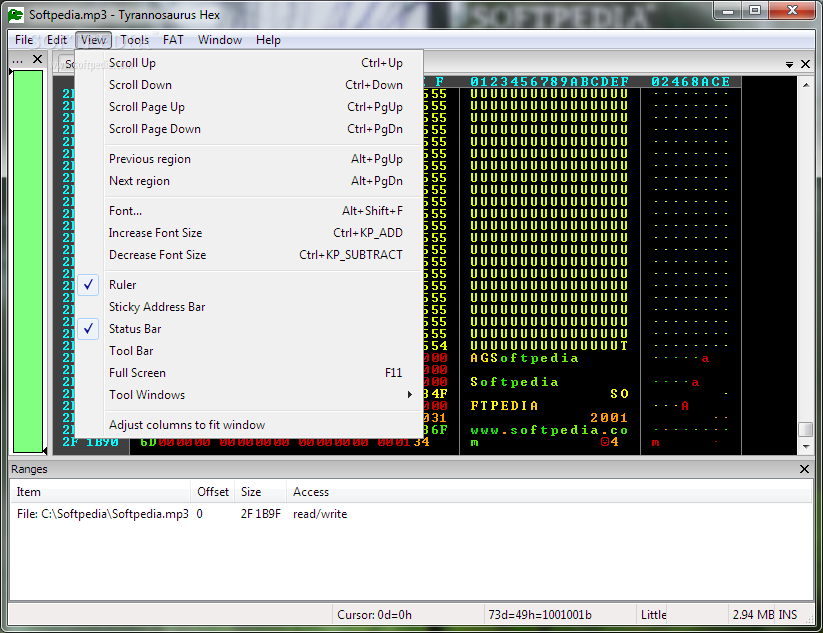Viewport: 823px width, 633px height.
Task: Close the open View menu
Action: (93, 40)
